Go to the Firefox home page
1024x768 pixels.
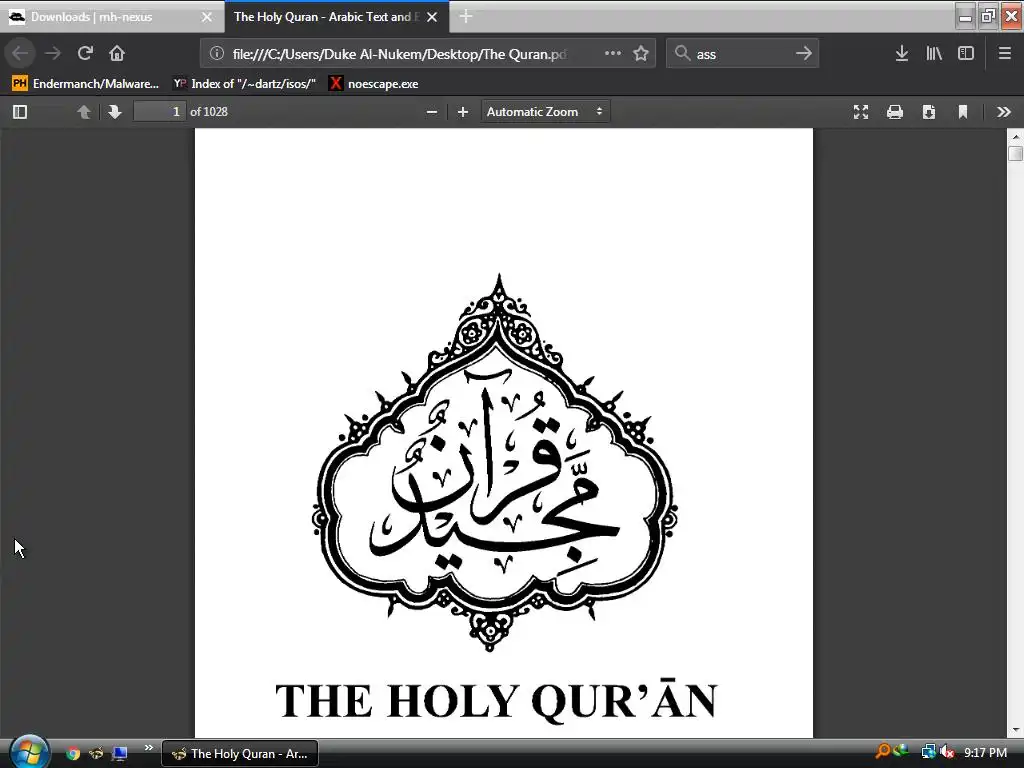tap(117, 53)
